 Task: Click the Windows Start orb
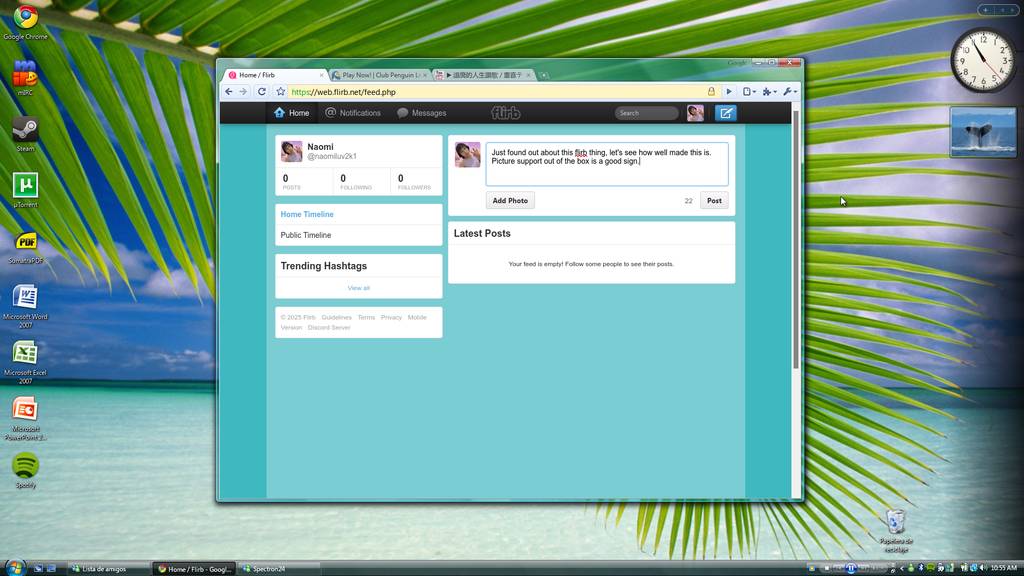click(14, 568)
